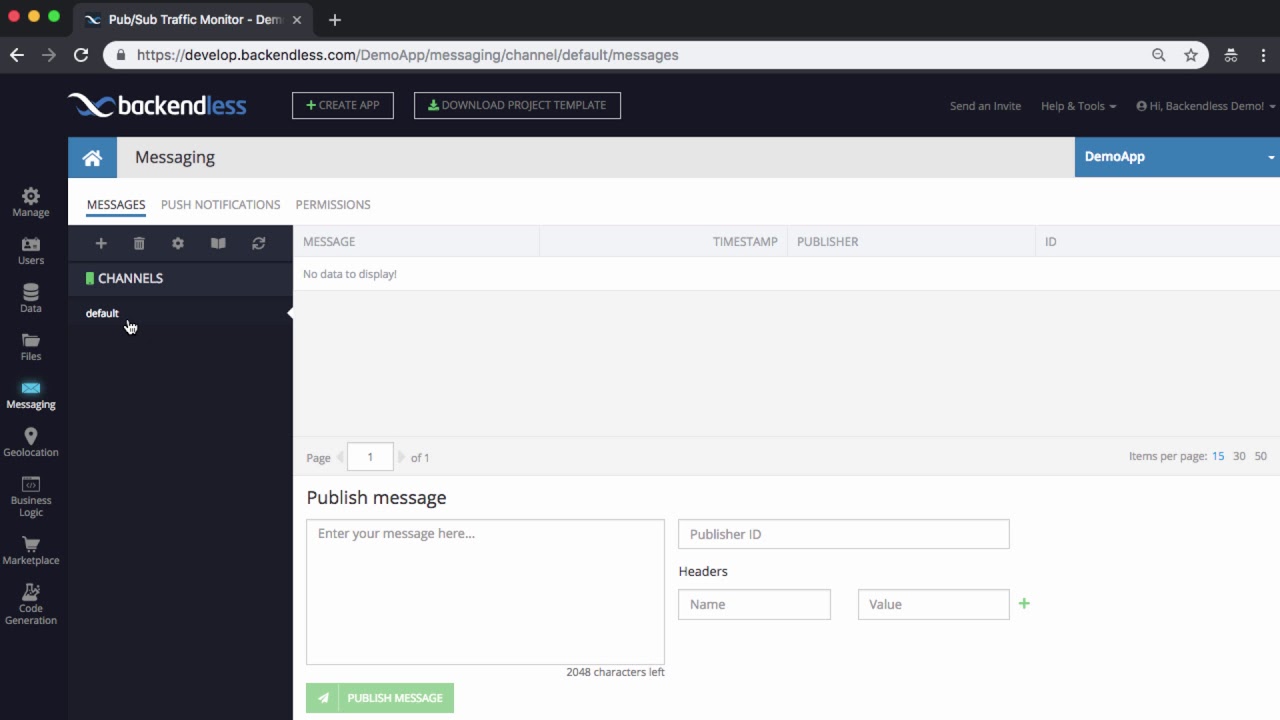Switch to the MESSAGES tab
Screen dimensions: 1280x720
(x=116, y=204)
